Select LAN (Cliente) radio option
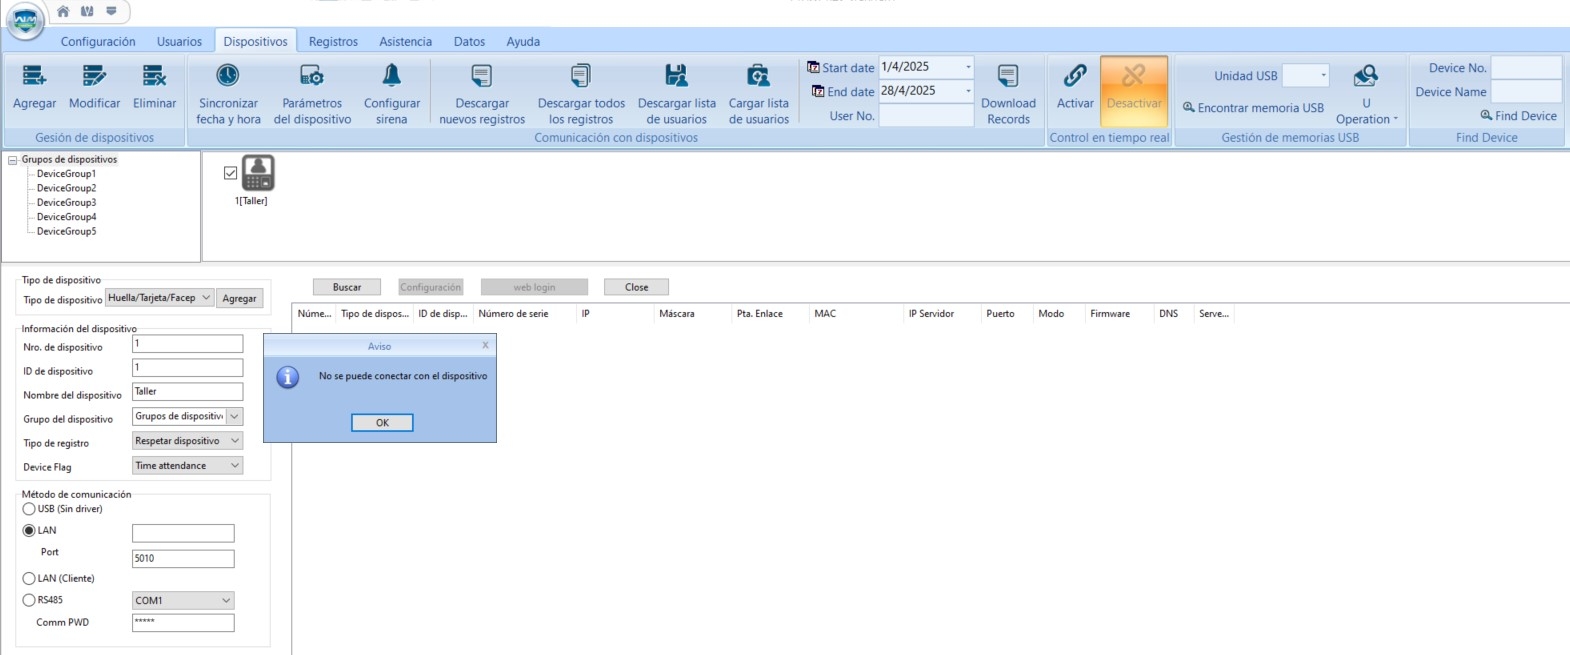The height and width of the screenshot is (655, 1570). pyautogui.click(x=29, y=579)
